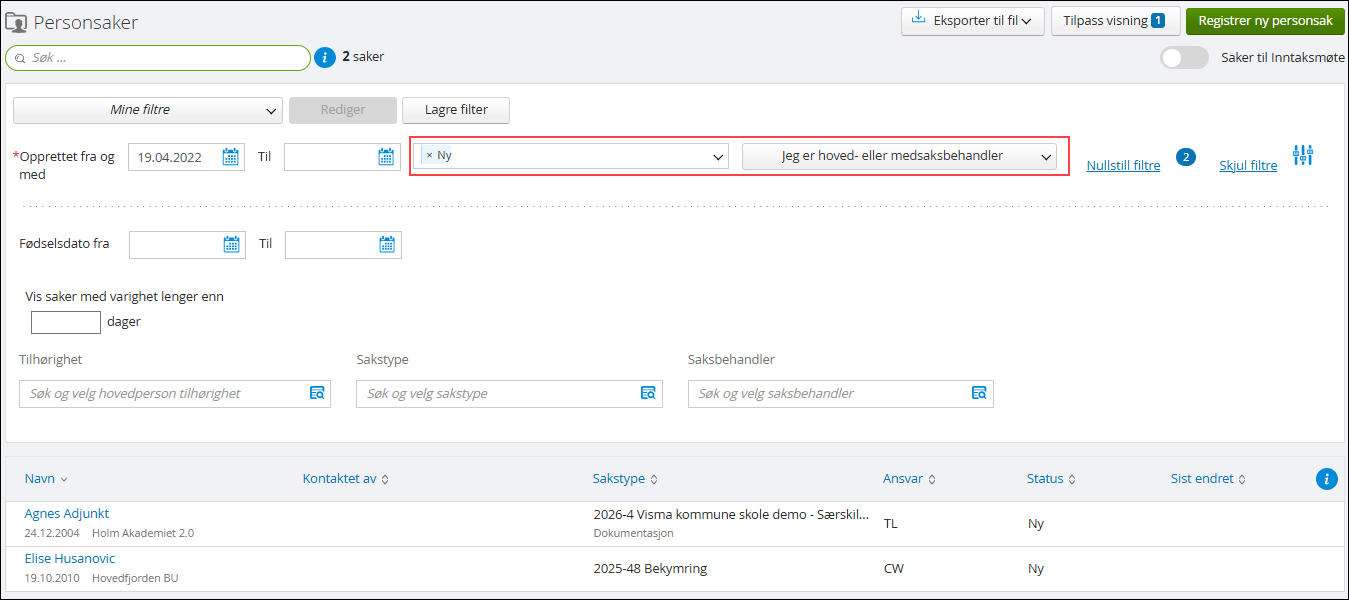Remove the Ny status filter tag
The width and height of the screenshot is (1349, 600).
[x=429, y=156]
